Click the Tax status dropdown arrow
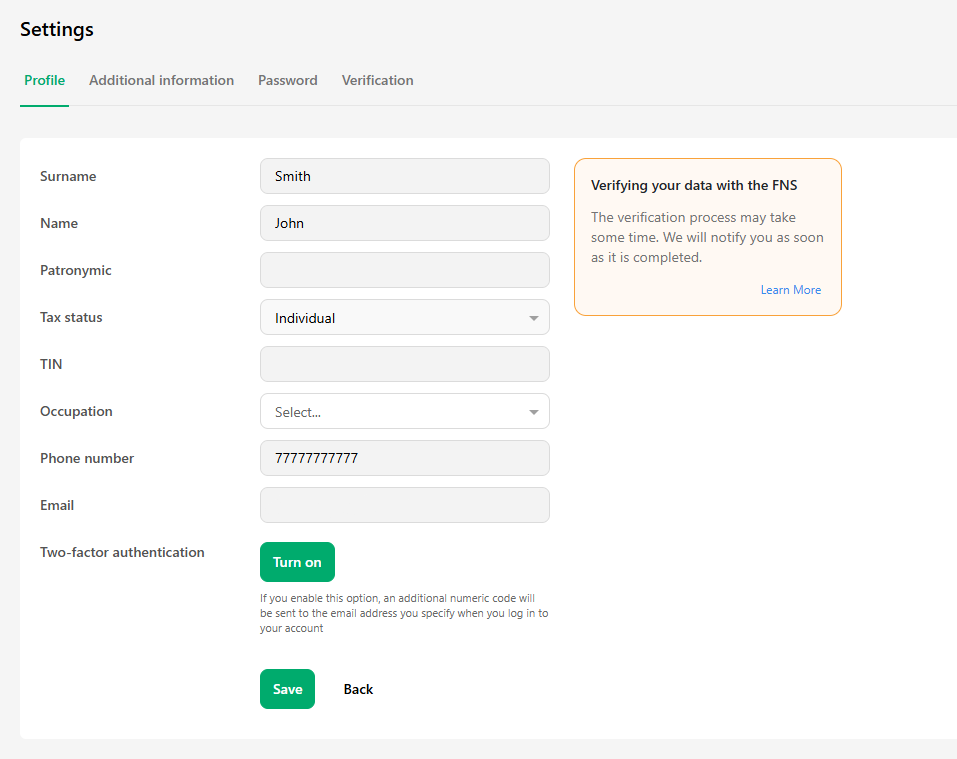 (x=533, y=318)
